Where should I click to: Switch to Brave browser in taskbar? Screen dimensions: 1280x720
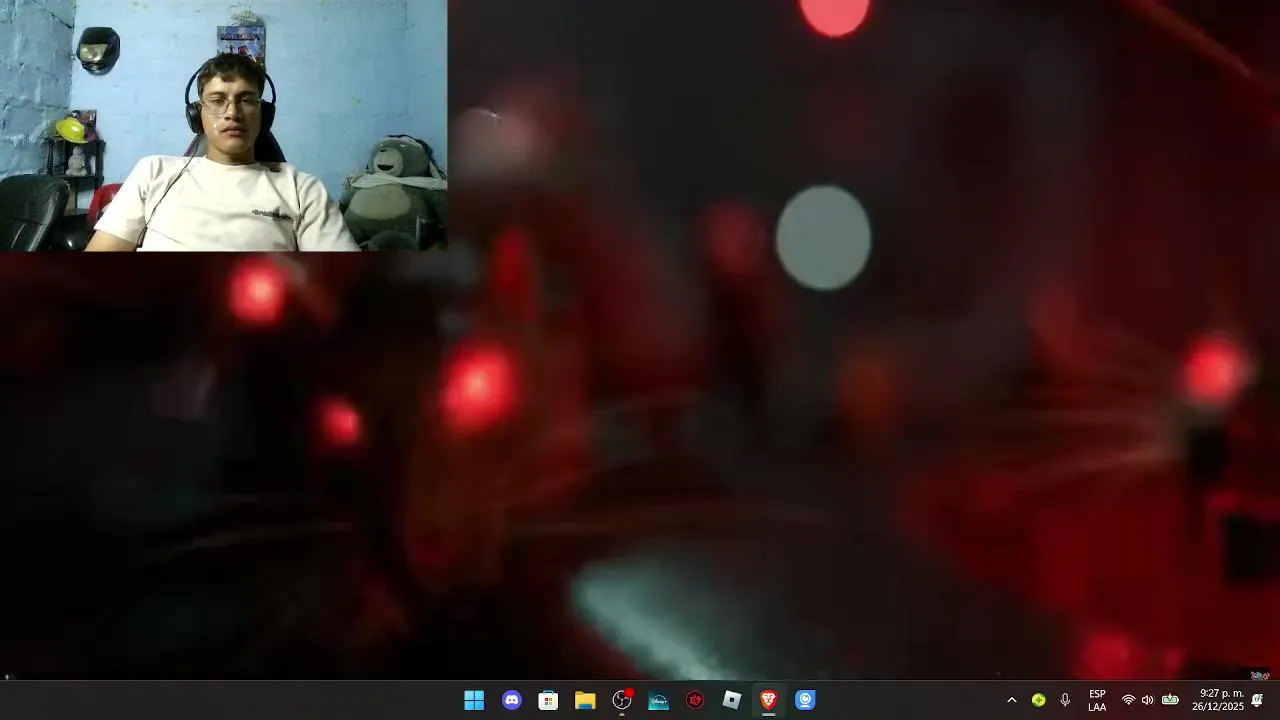pyautogui.click(x=768, y=700)
